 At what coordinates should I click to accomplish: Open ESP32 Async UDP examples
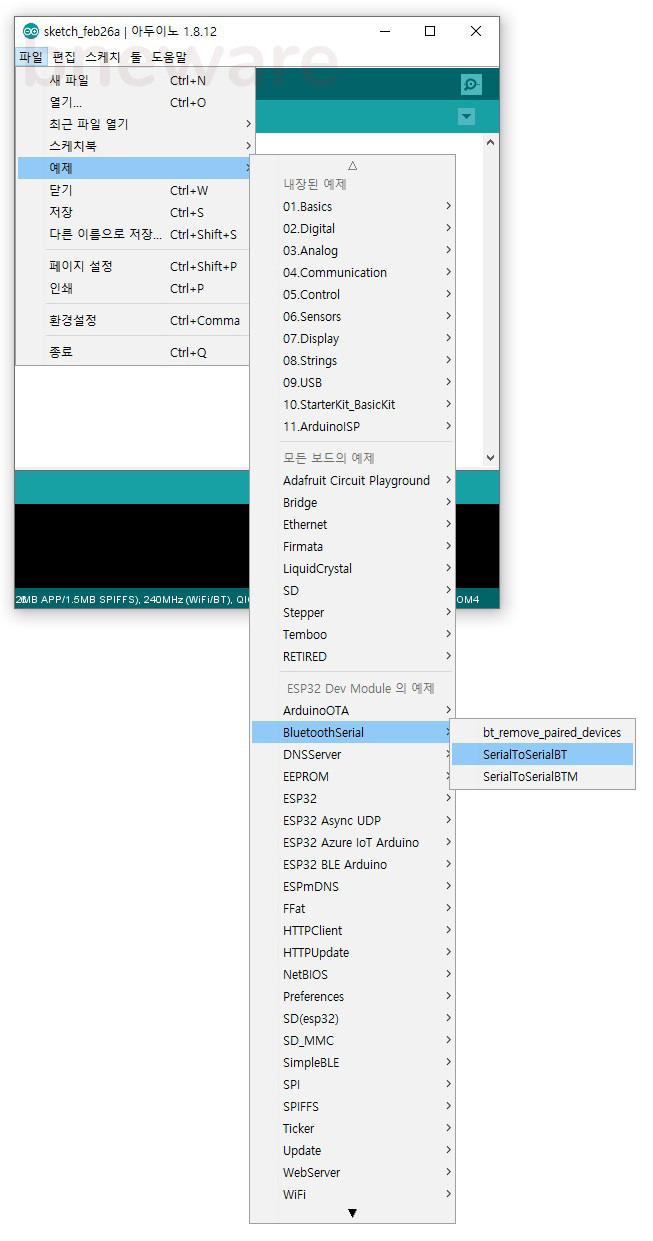pyautogui.click(x=352, y=820)
